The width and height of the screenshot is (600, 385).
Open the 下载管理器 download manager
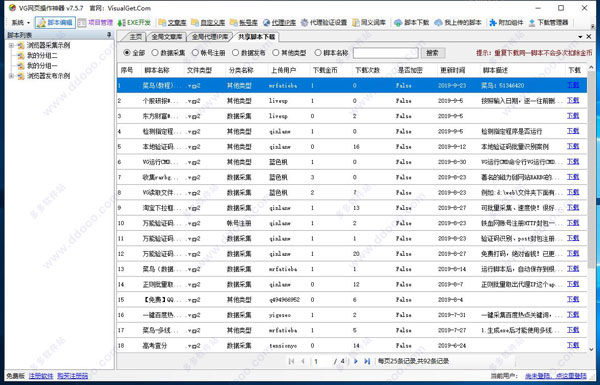[x=548, y=23]
